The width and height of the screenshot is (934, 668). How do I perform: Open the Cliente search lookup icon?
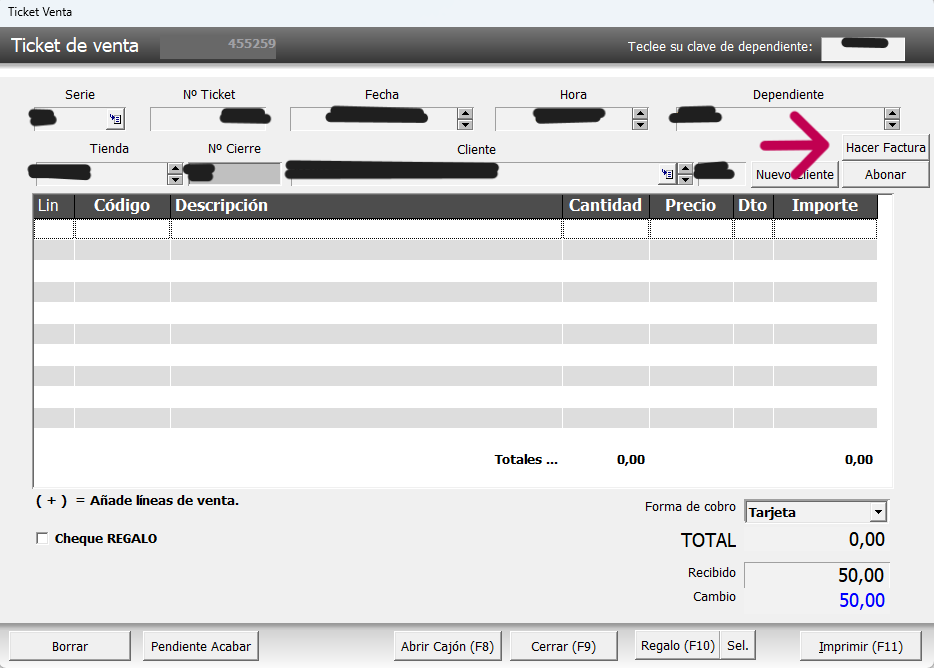pos(667,174)
